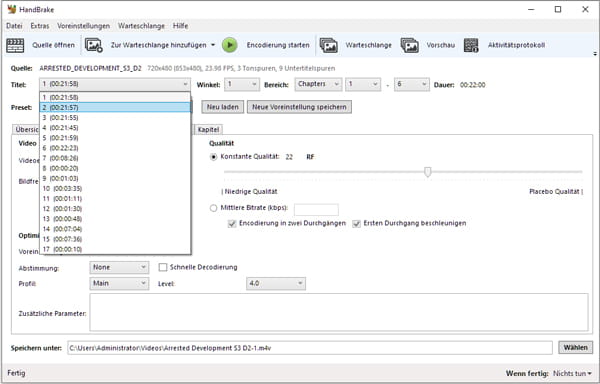Click the Vorschau preview icon

tap(410, 45)
